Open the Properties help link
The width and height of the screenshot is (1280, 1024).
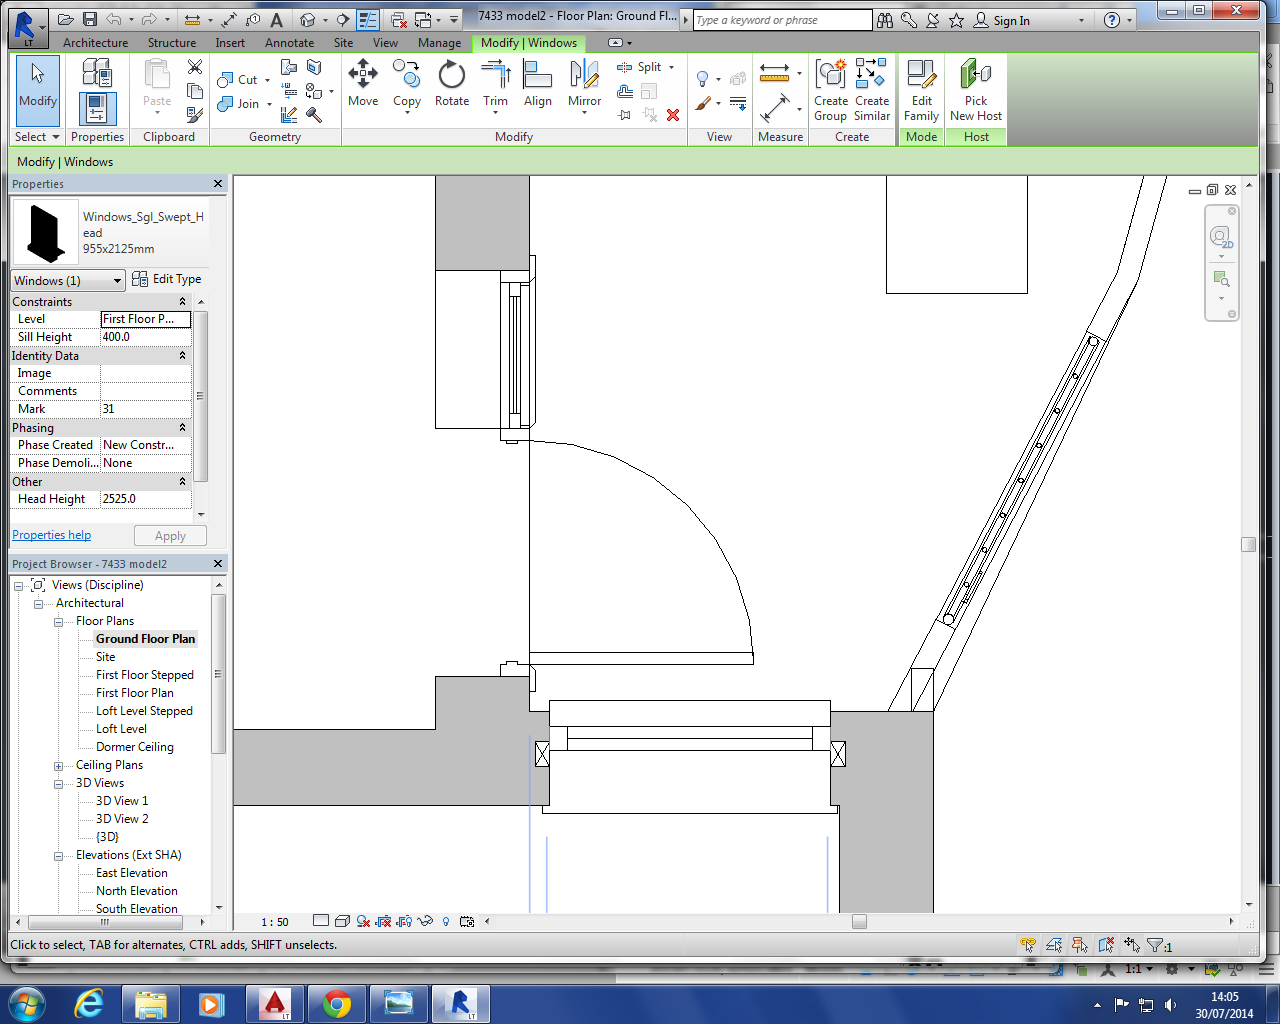click(51, 535)
